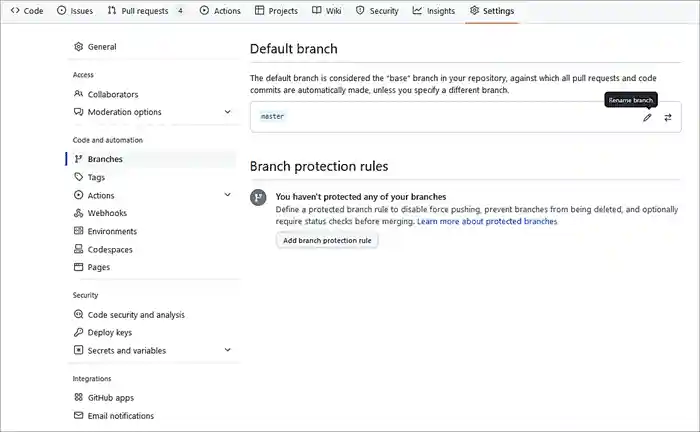Open Code security and analysis settings
Viewport: 700px width, 432px height.
(x=135, y=314)
